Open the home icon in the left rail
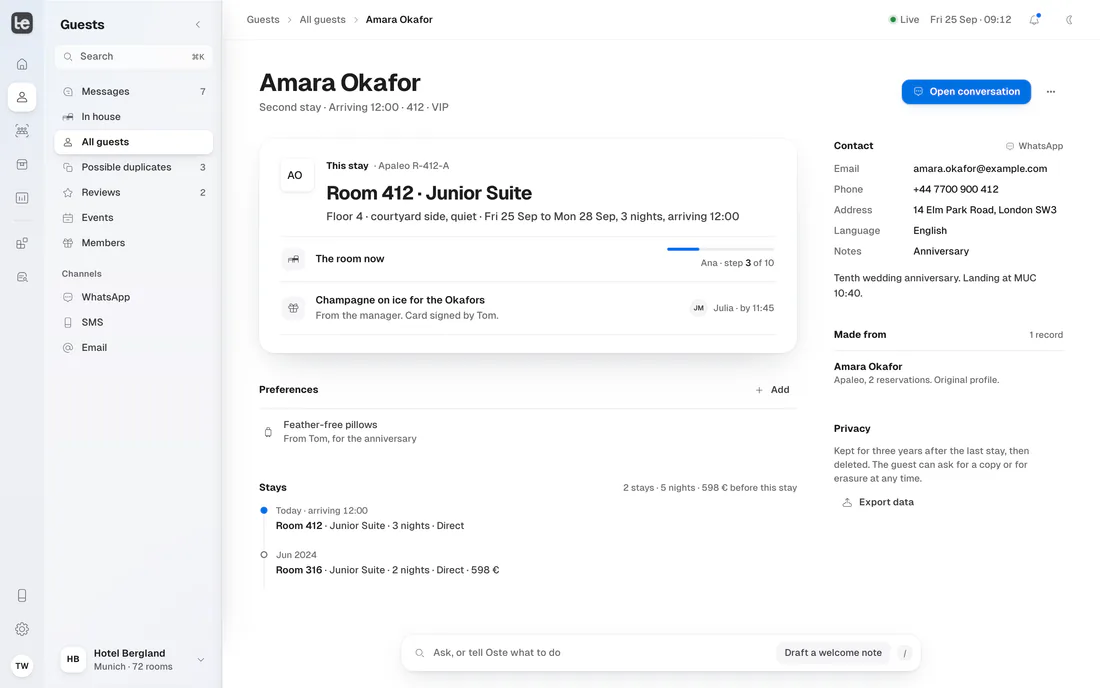Image resolution: width=1100 pixels, height=688 pixels. pyautogui.click(x=22, y=64)
